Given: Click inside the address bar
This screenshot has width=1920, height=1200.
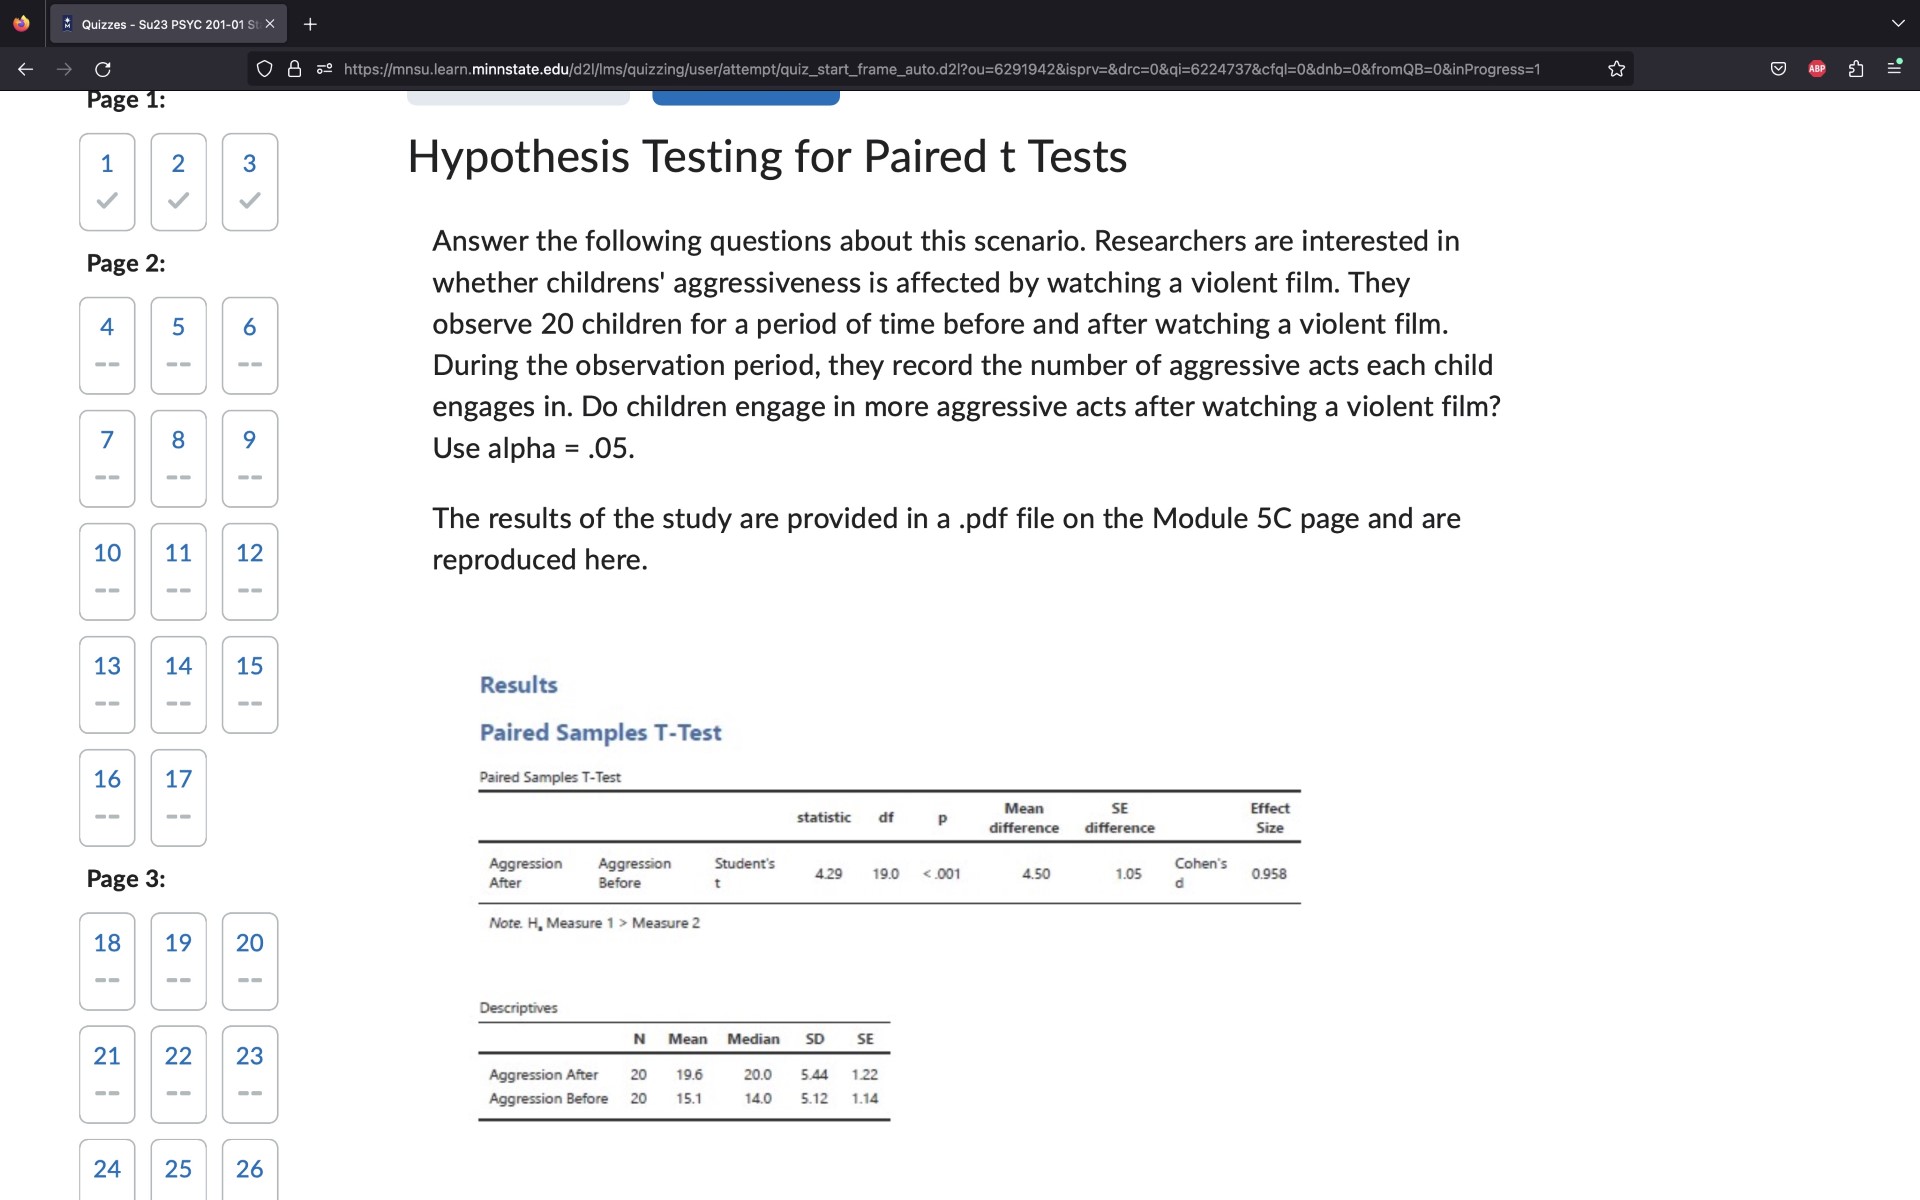Looking at the screenshot, I should 900,69.
